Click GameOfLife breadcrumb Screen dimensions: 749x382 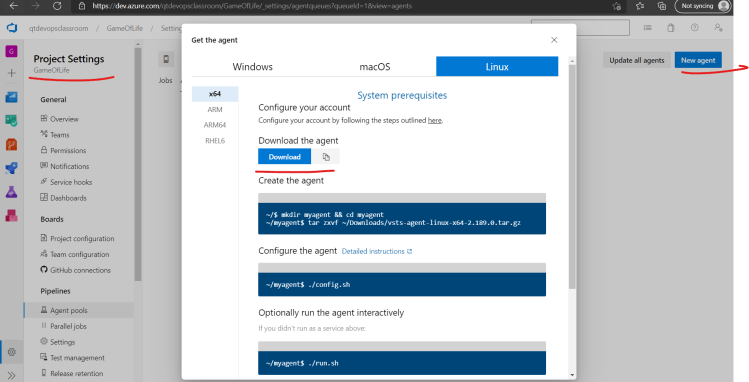pyautogui.click(x=124, y=28)
